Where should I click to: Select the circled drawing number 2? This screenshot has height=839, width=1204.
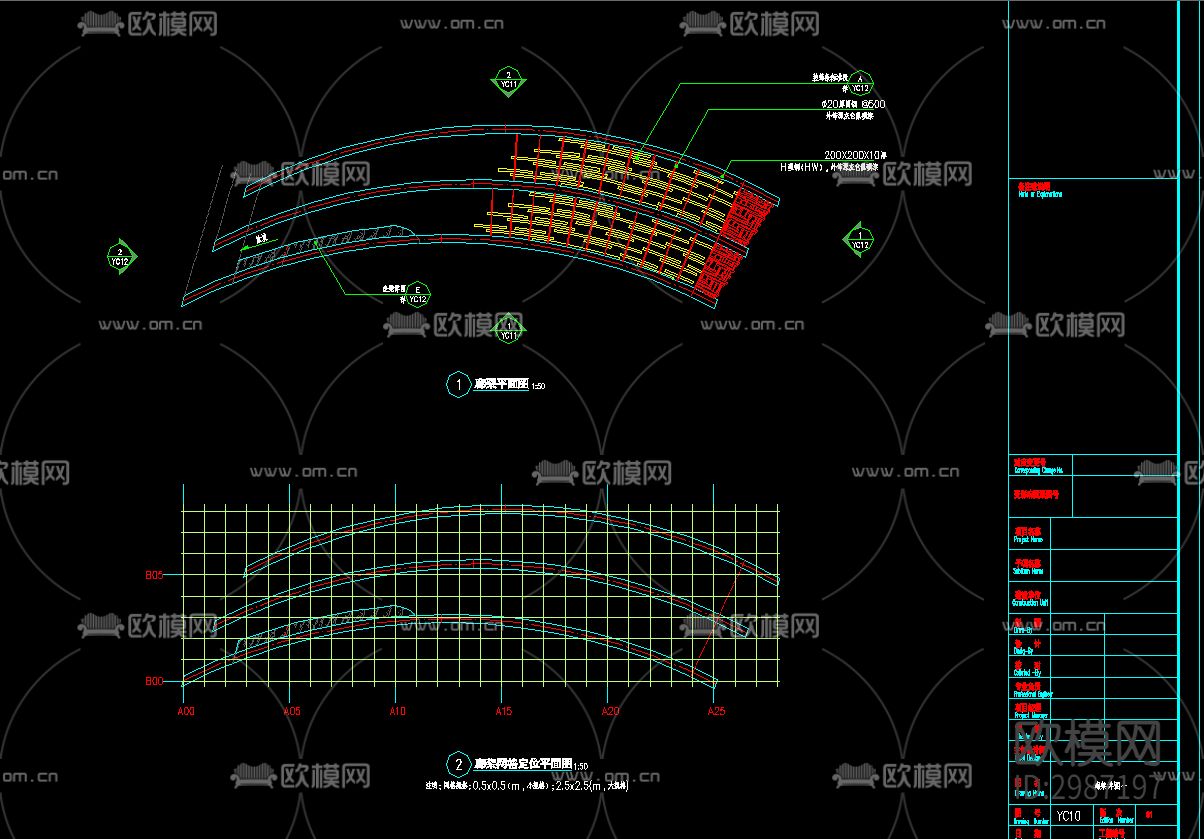click(458, 765)
